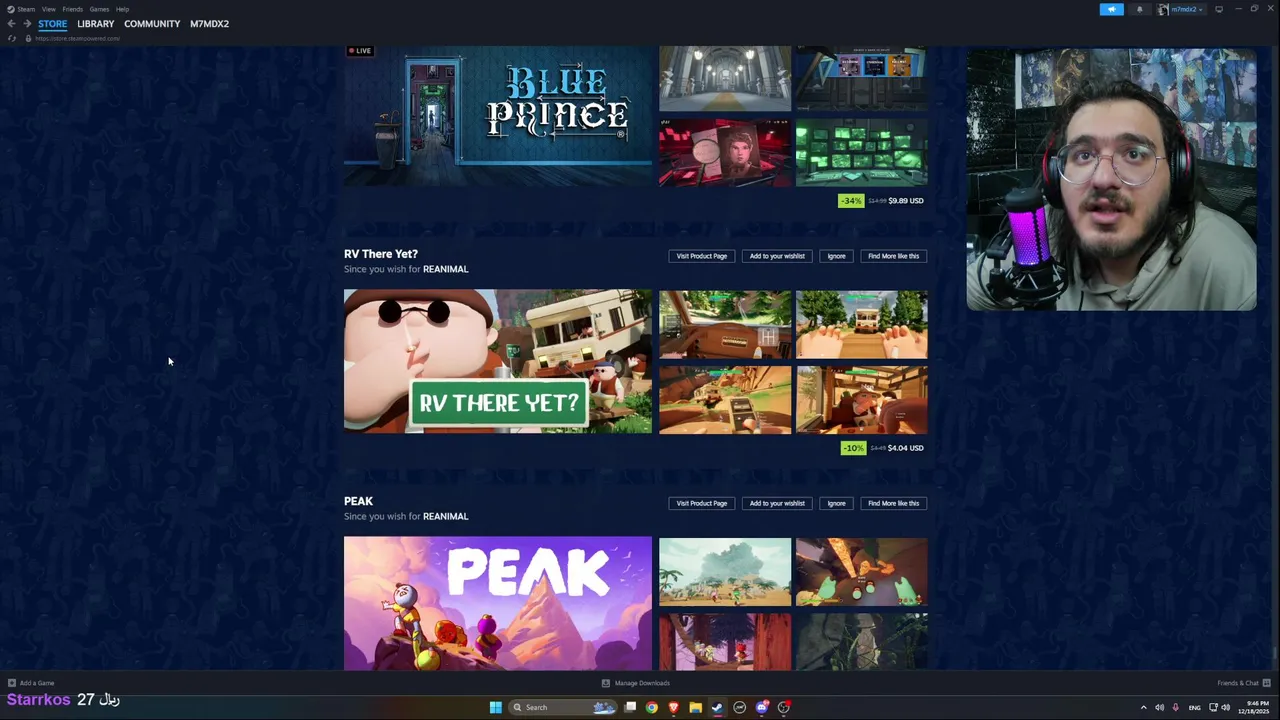The image size is (1280, 720).
Task: Switch to Big Picture mode icon
Action: point(1218,9)
